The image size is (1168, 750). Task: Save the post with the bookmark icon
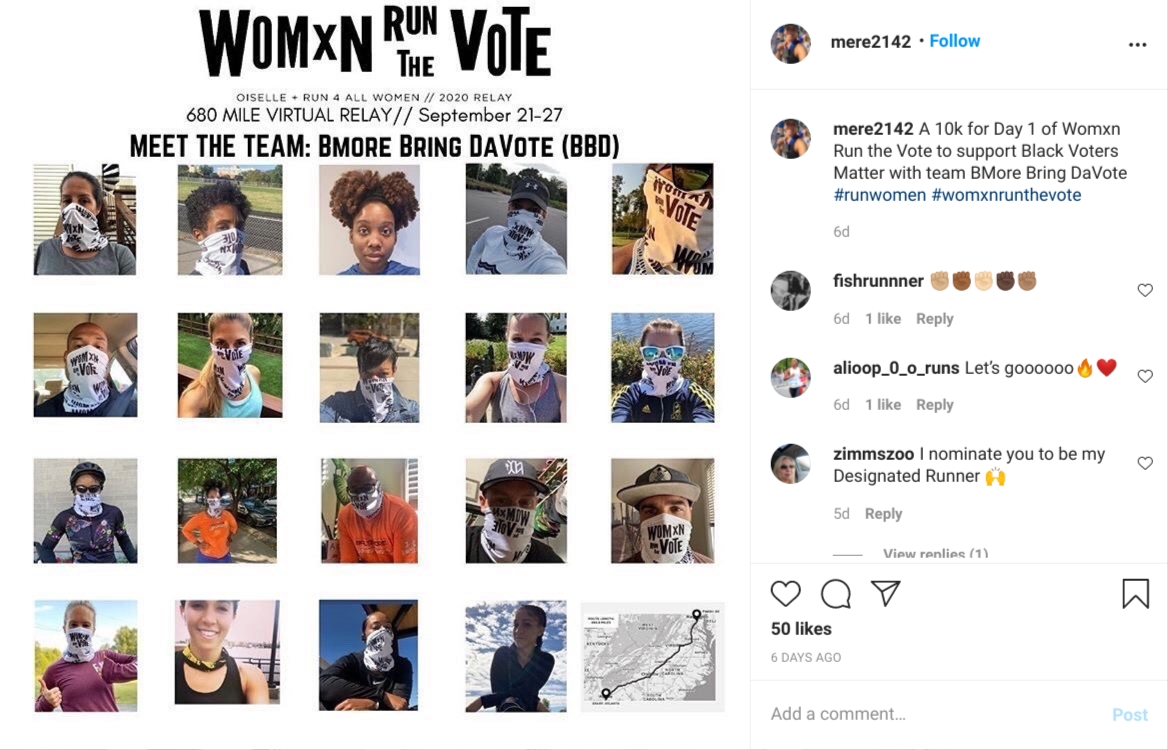(x=1135, y=594)
